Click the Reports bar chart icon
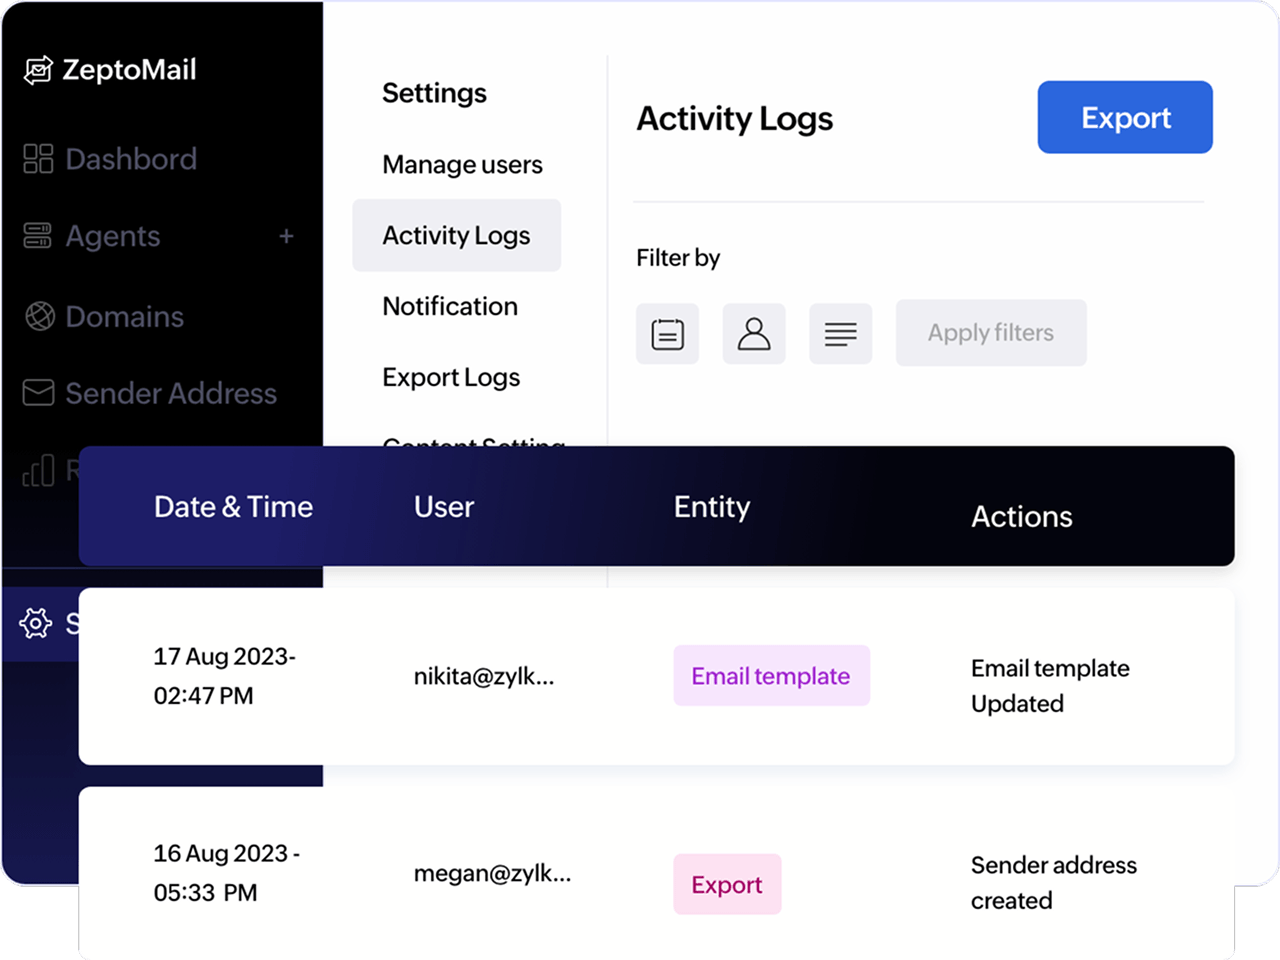This screenshot has width=1280, height=960. pyautogui.click(x=38, y=470)
